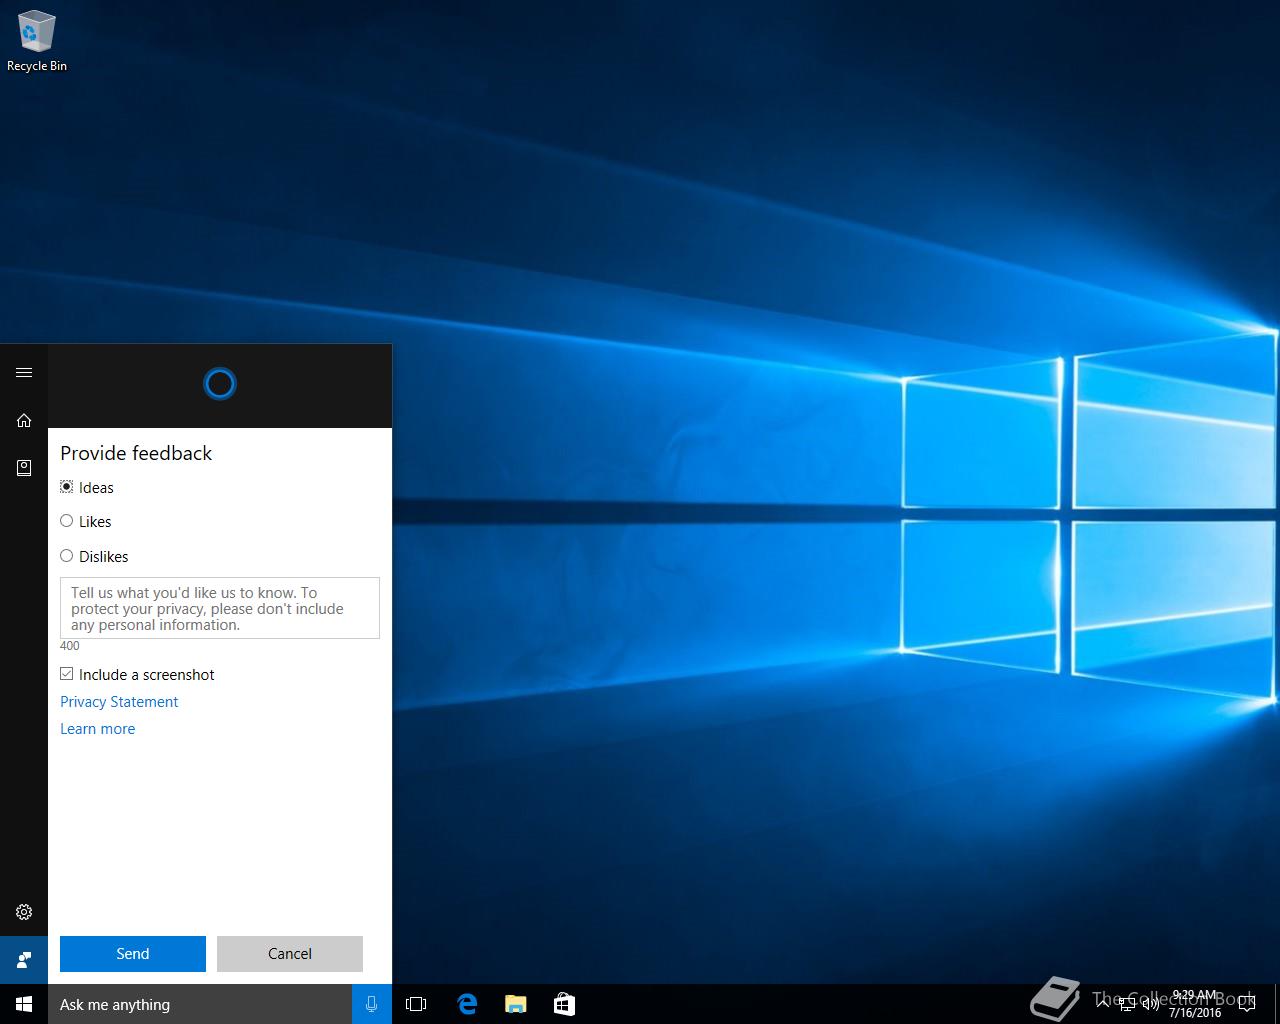Click the feedback text box
Screen dimensions: 1280x1024
tap(220, 608)
